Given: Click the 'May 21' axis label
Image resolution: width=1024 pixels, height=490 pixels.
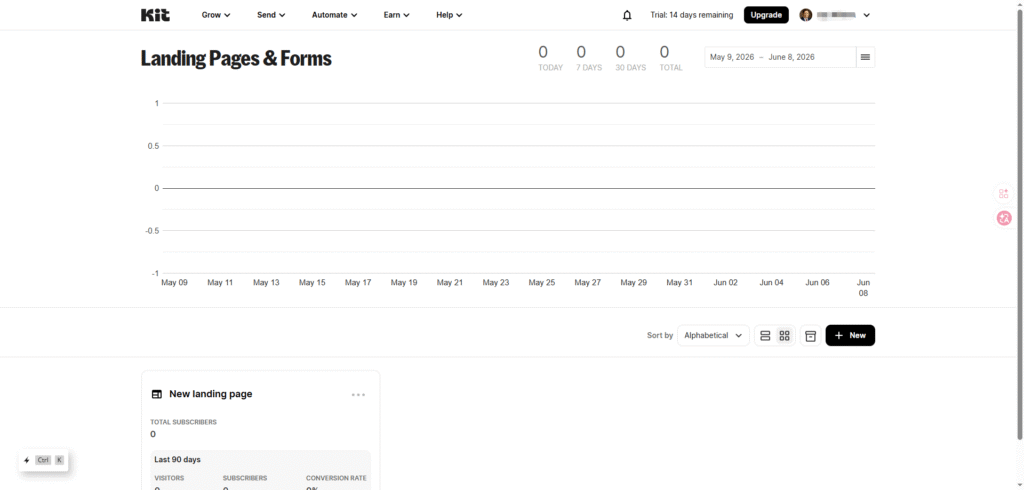Looking at the screenshot, I should [450, 282].
